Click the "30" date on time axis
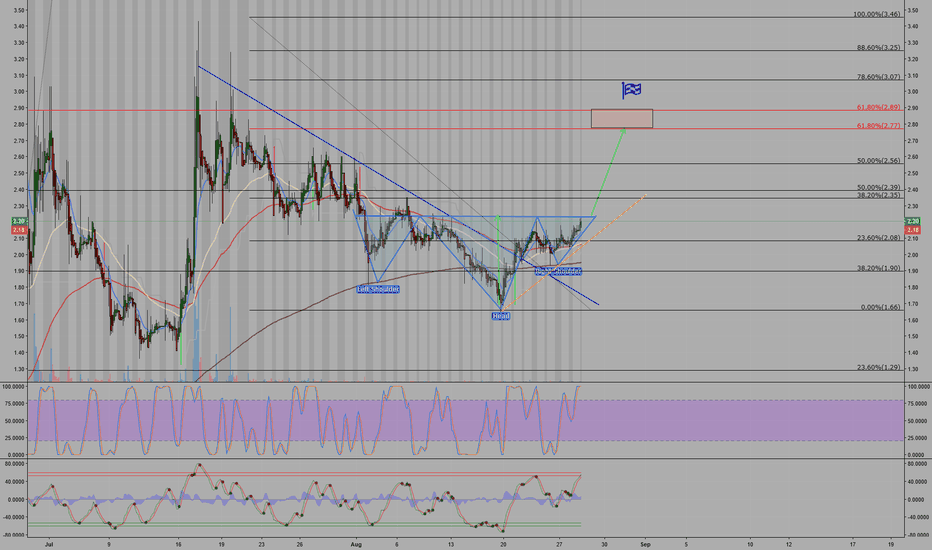Screen dimensions: 932x550 pyautogui.click(x=604, y=543)
